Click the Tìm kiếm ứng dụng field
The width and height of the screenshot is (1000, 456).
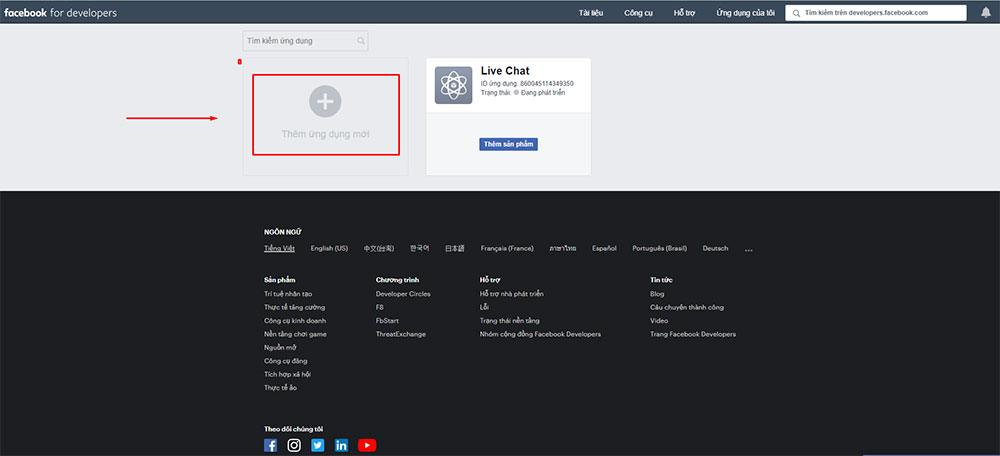298,41
